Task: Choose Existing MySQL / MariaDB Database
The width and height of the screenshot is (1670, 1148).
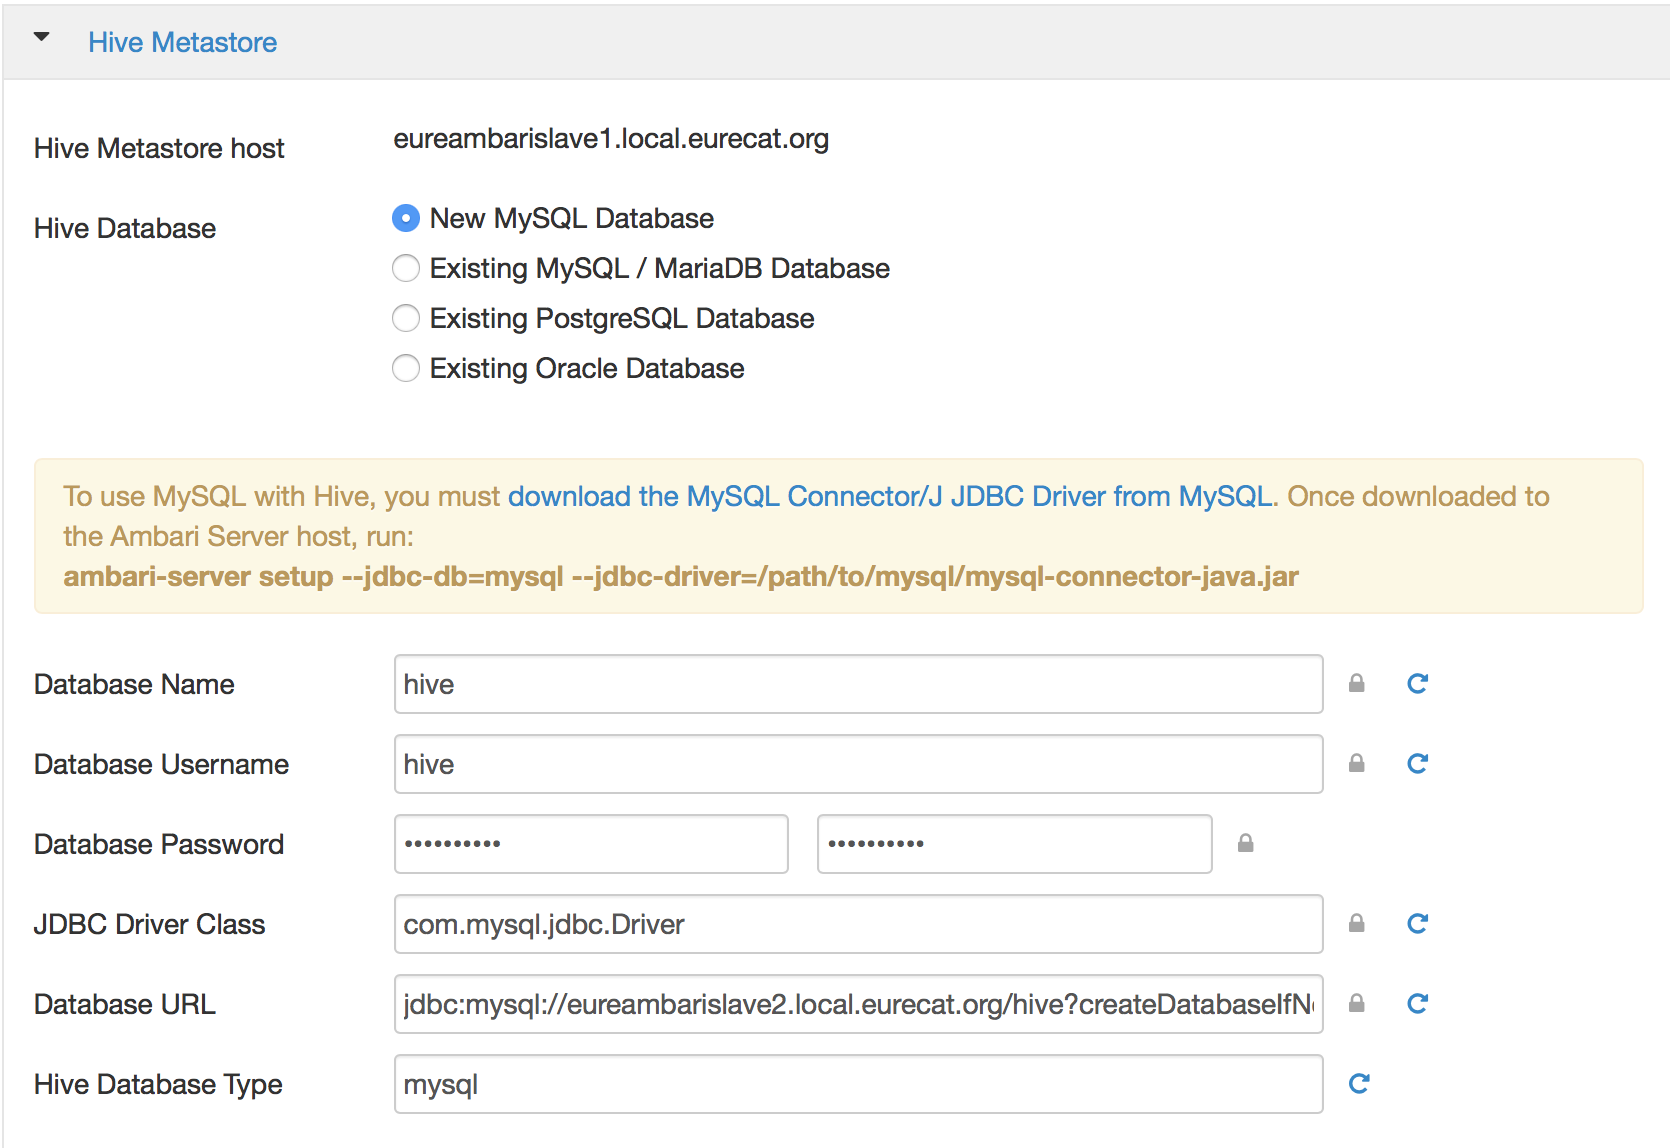Action: (x=406, y=268)
